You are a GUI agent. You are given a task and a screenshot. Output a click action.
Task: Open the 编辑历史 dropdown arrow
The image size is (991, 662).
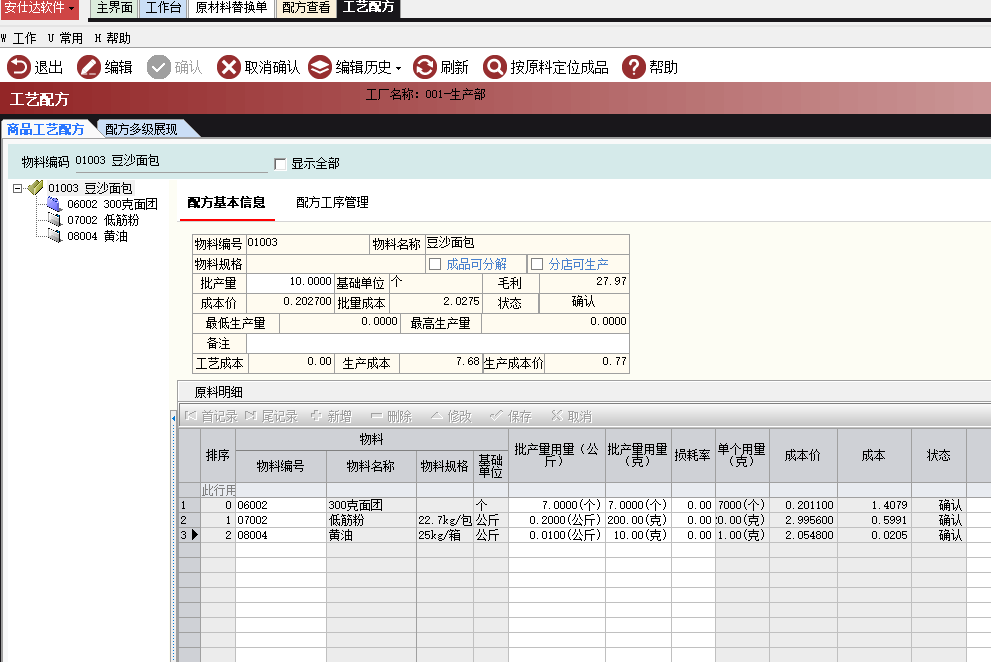click(x=398, y=68)
